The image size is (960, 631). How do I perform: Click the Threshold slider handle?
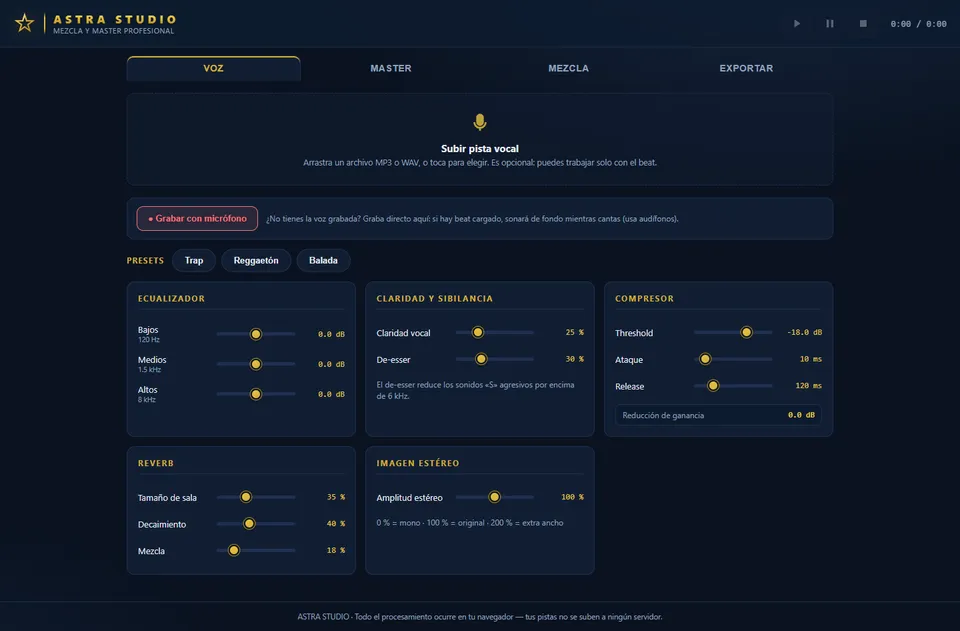click(746, 332)
